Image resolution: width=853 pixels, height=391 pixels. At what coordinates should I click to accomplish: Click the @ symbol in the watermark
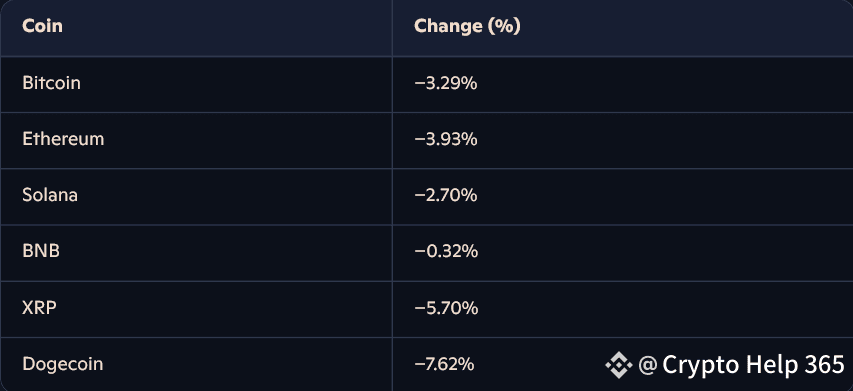pos(647,365)
